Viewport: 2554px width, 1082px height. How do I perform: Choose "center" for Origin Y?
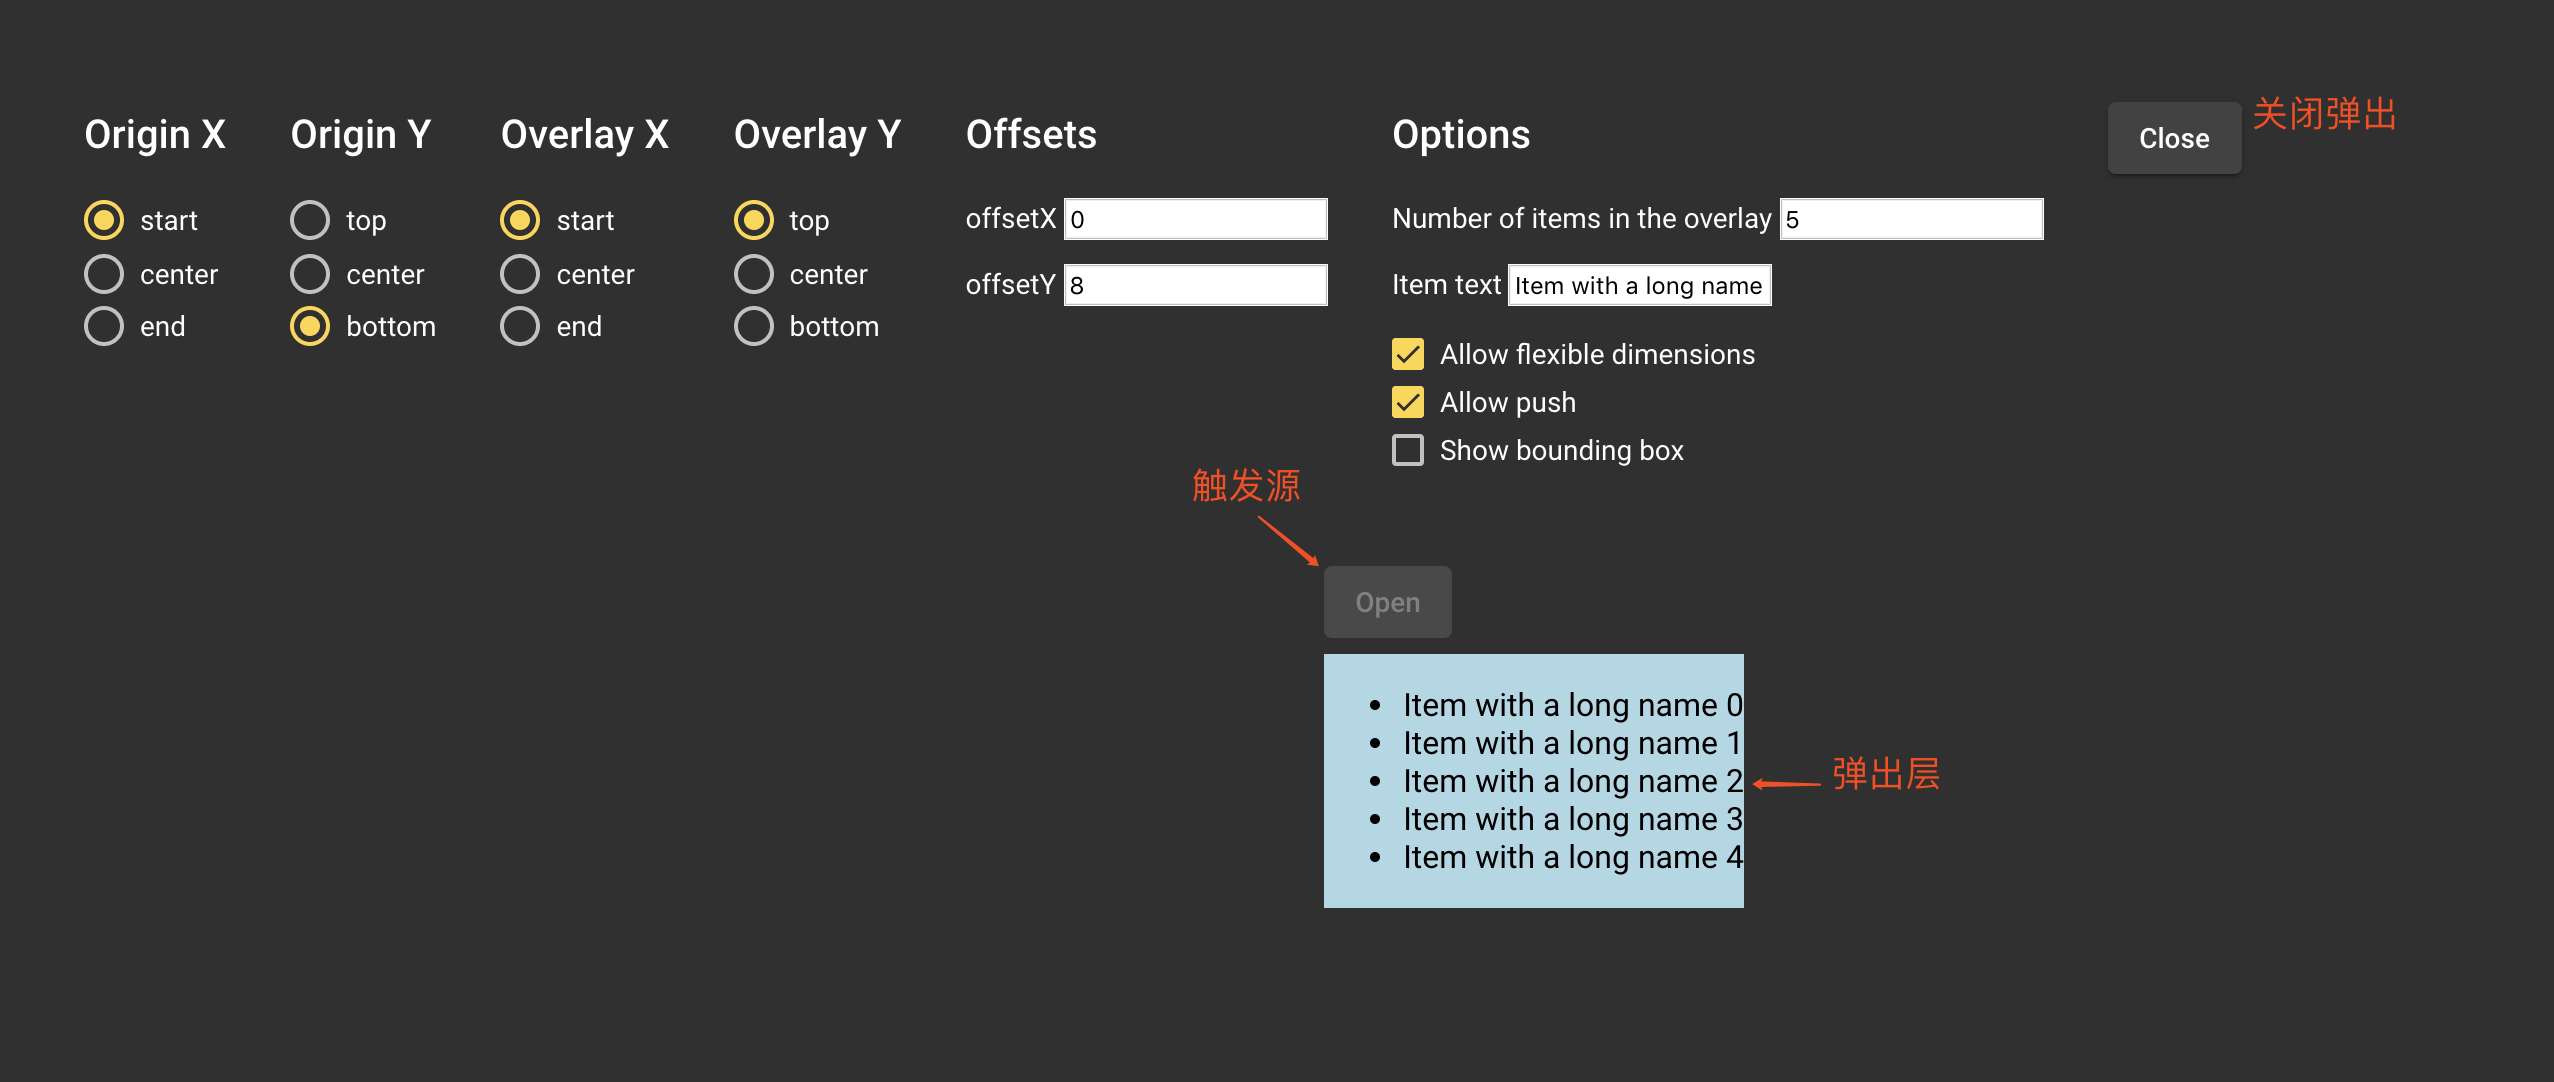click(311, 272)
